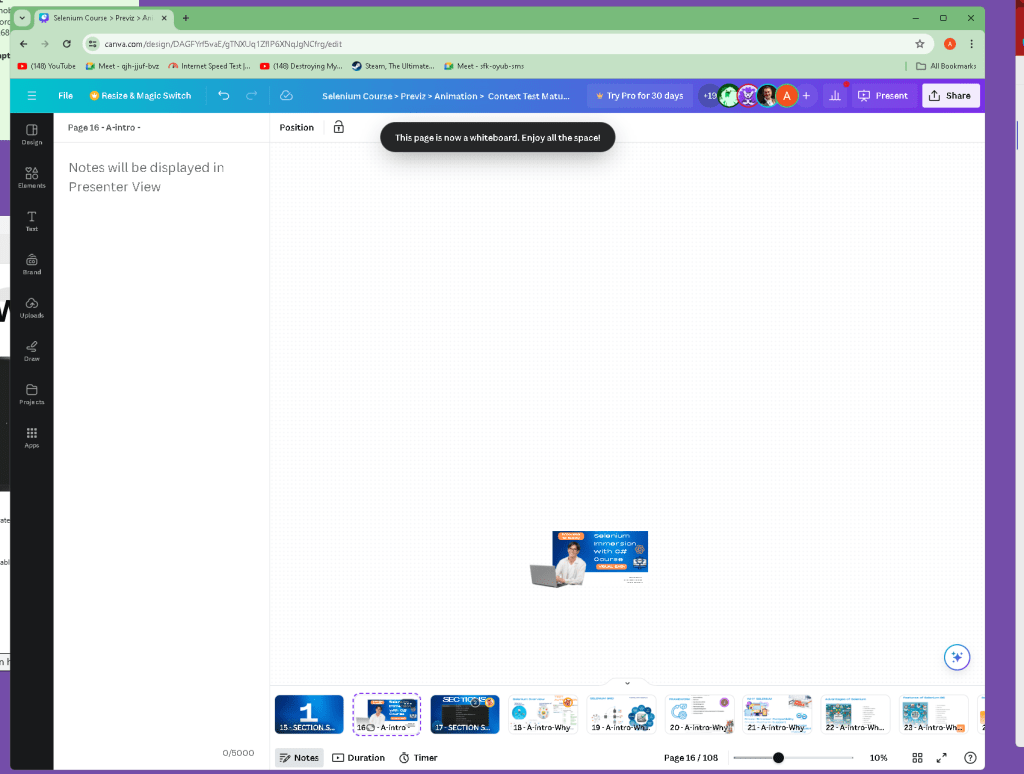Open the Apps panel

click(31, 437)
